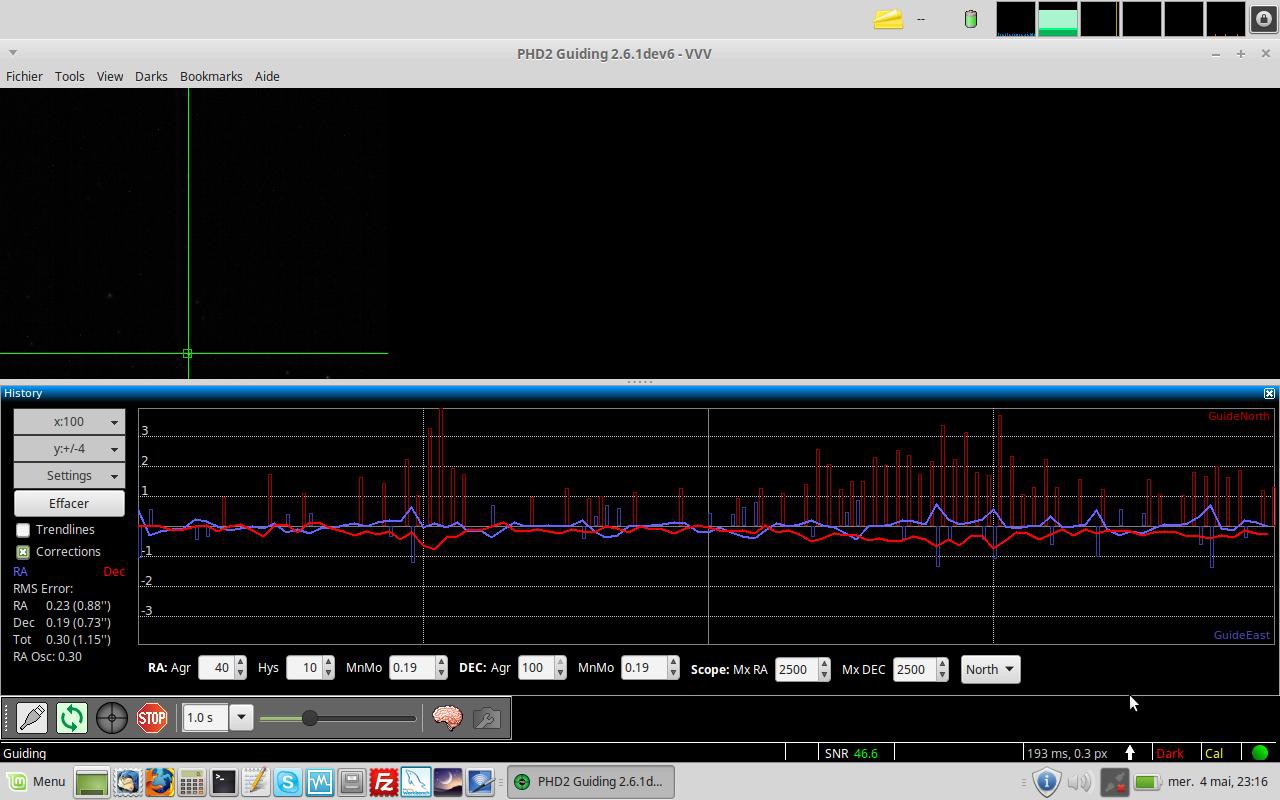Expand the exposure time dropdown arrow
1280x800 pixels.
241,717
